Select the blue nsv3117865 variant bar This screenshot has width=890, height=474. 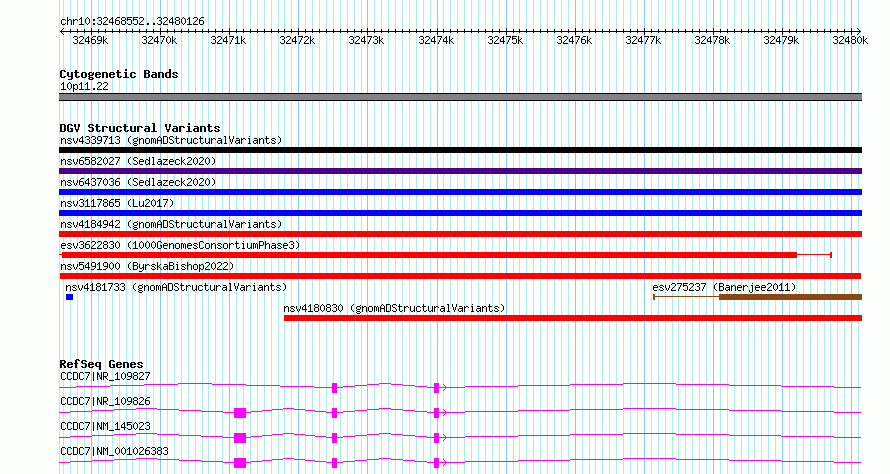[x=460, y=213]
